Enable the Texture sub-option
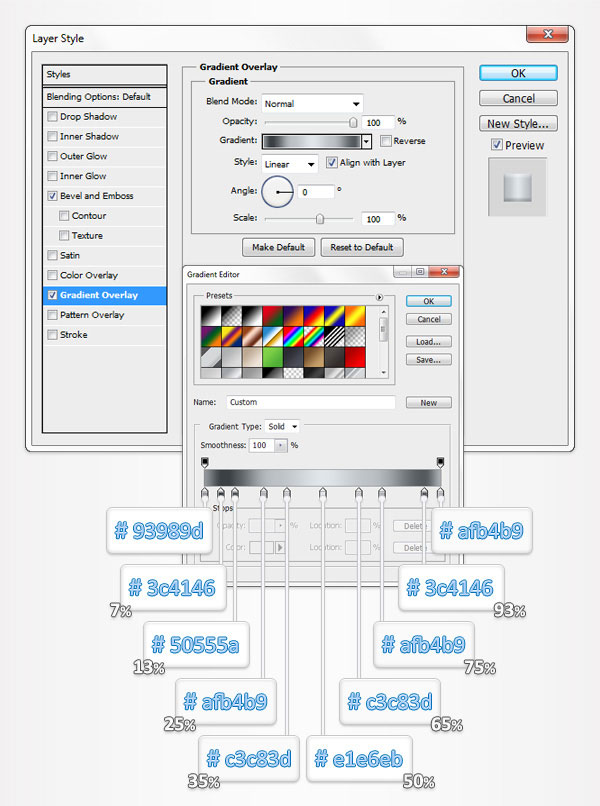This screenshot has width=600, height=806. point(64,235)
